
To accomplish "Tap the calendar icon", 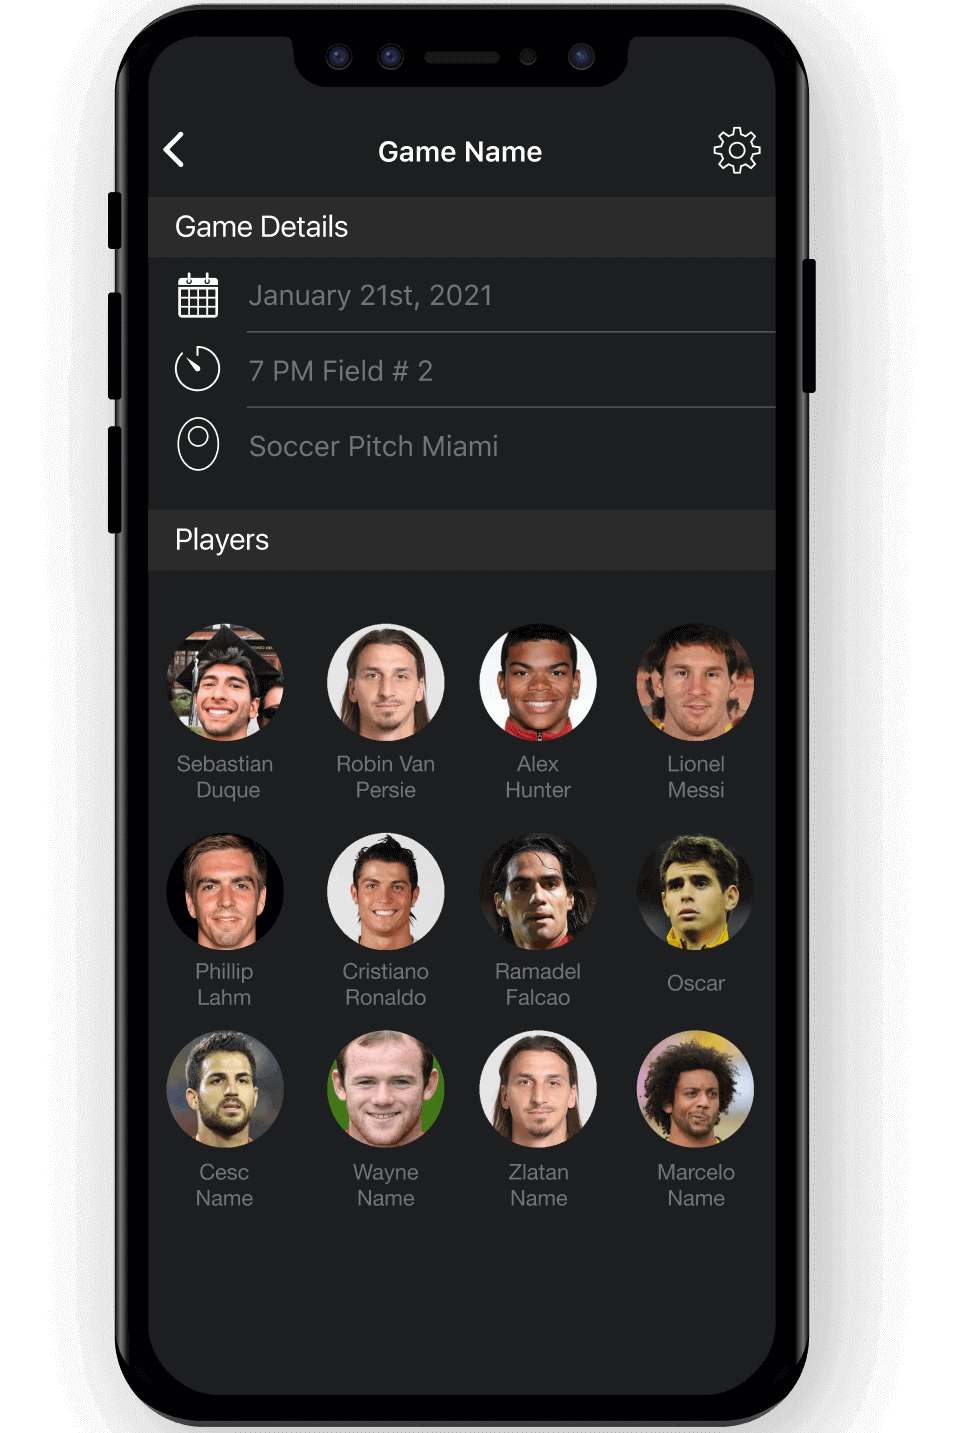I will 198,295.
